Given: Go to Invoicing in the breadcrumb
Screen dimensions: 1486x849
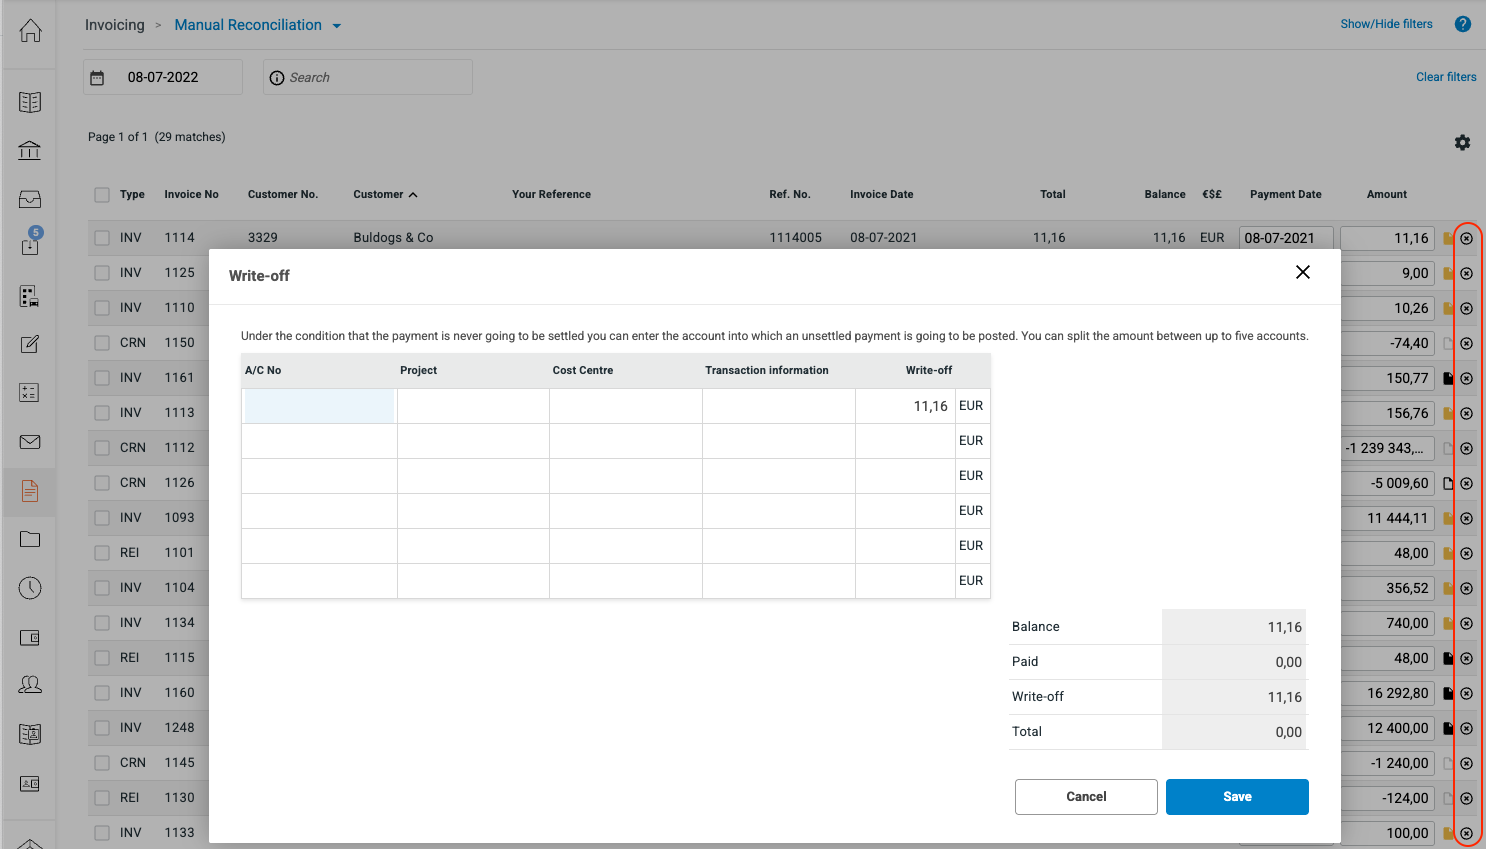Looking at the screenshot, I should 114,25.
